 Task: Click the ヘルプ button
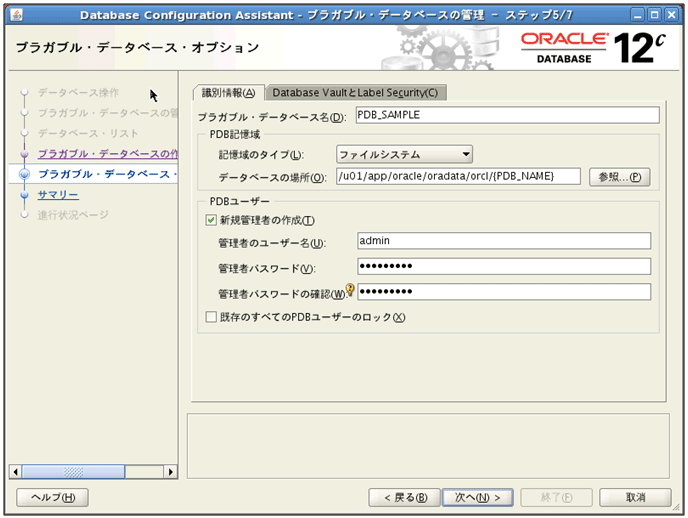tap(53, 497)
